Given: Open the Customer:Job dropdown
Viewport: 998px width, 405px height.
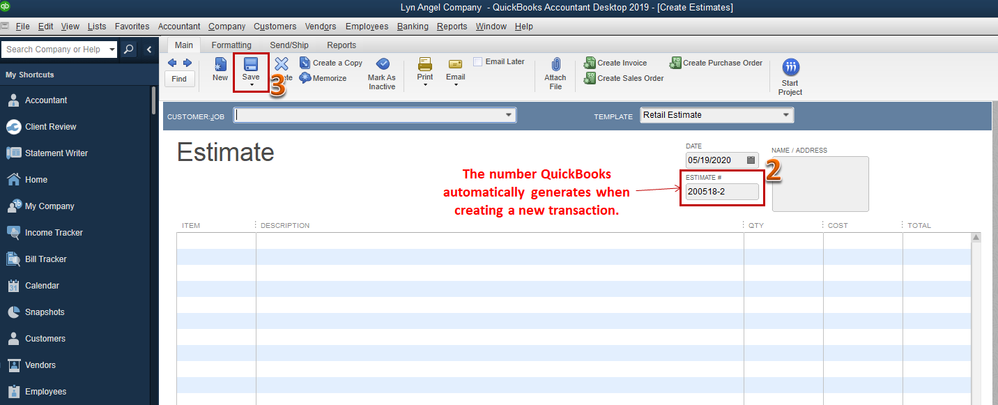Looking at the screenshot, I should click(509, 115).
